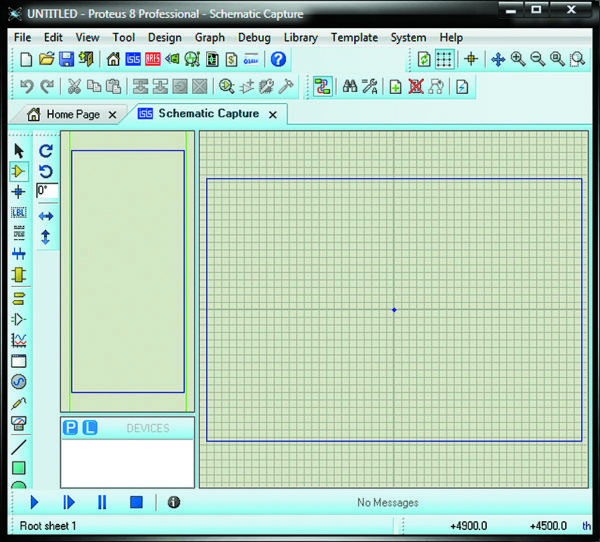Select the Buses Mode tool
This screenshot has height=542, width=600.
coord(18,253)
